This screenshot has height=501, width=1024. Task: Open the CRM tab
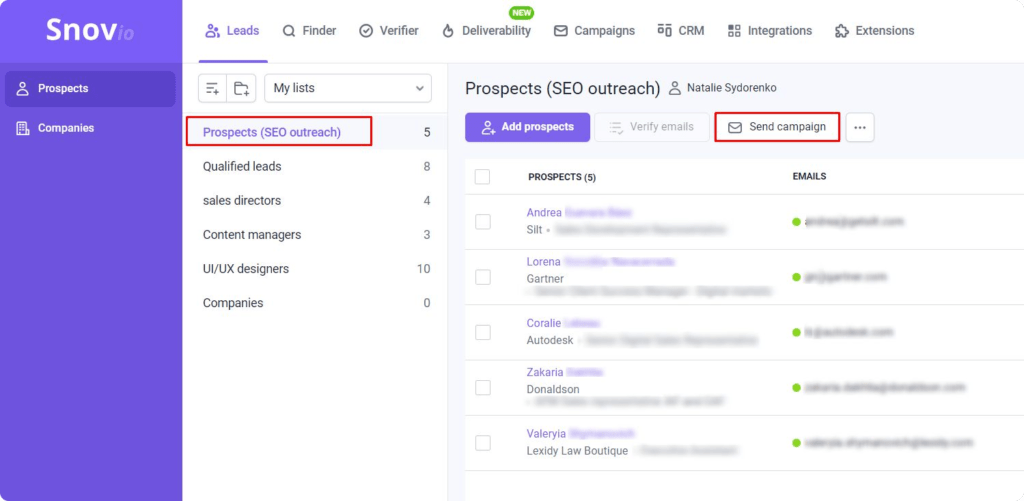[x=680, y=31]
